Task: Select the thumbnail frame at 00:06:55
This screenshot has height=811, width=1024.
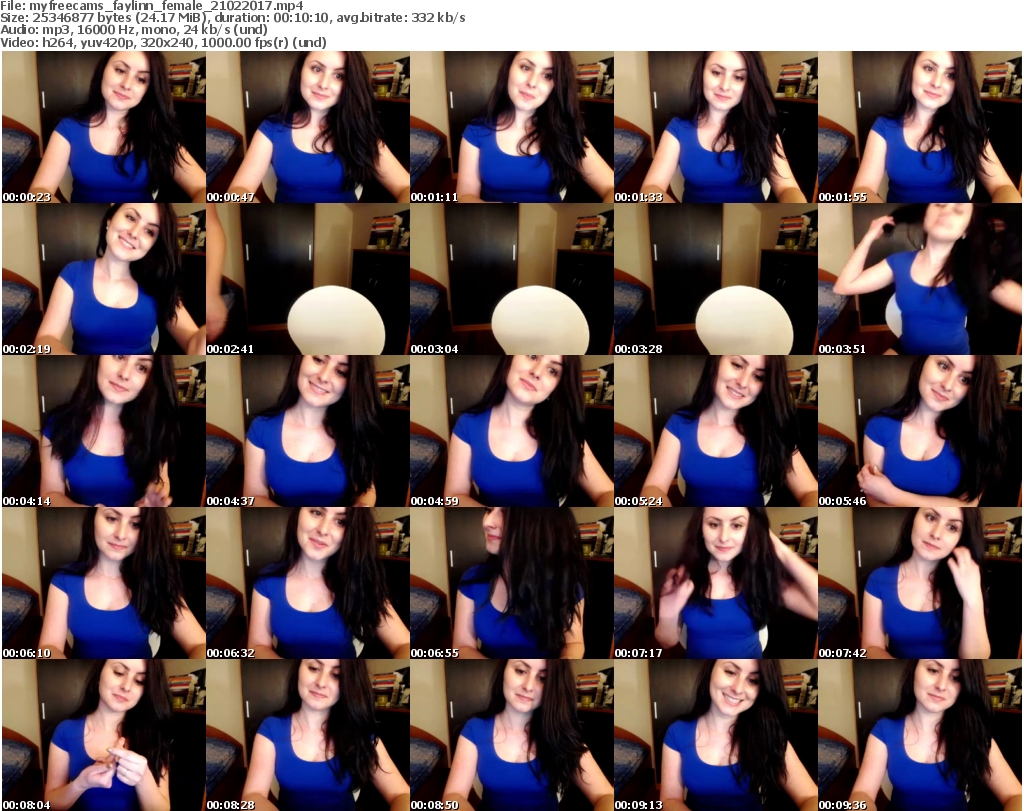Action: [x=512, y=583]
